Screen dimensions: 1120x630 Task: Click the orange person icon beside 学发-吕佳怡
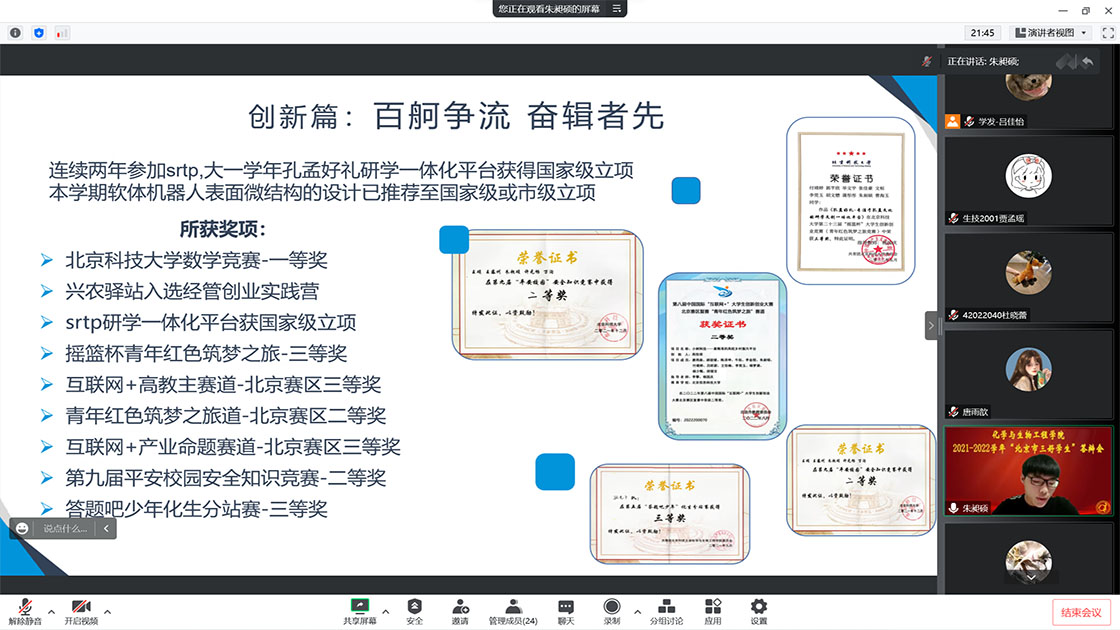[953, 121]
